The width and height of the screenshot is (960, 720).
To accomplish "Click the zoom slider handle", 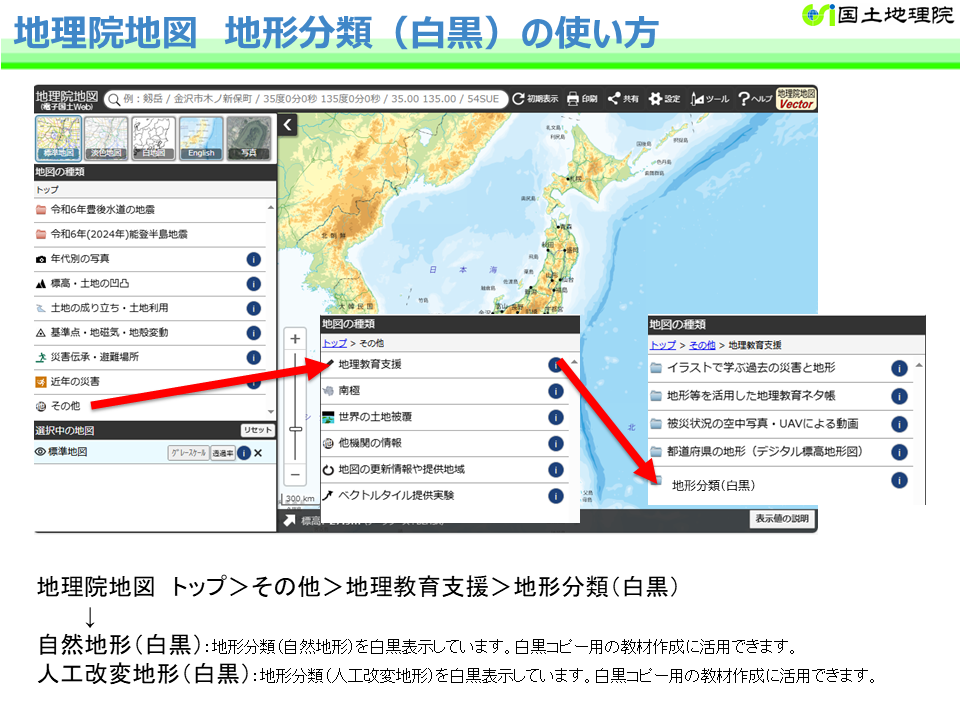I will click(295, 429).
